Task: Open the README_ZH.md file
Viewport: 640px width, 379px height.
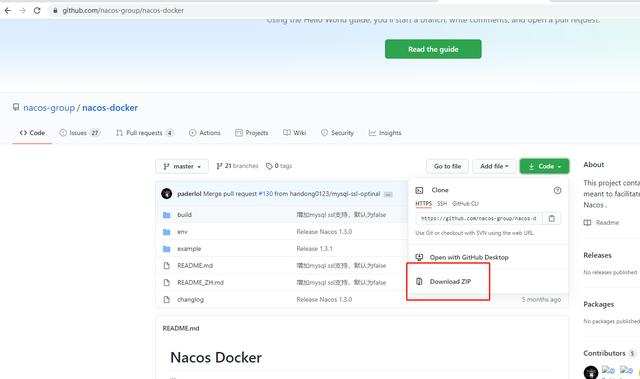Action: [x=200, y=282]
